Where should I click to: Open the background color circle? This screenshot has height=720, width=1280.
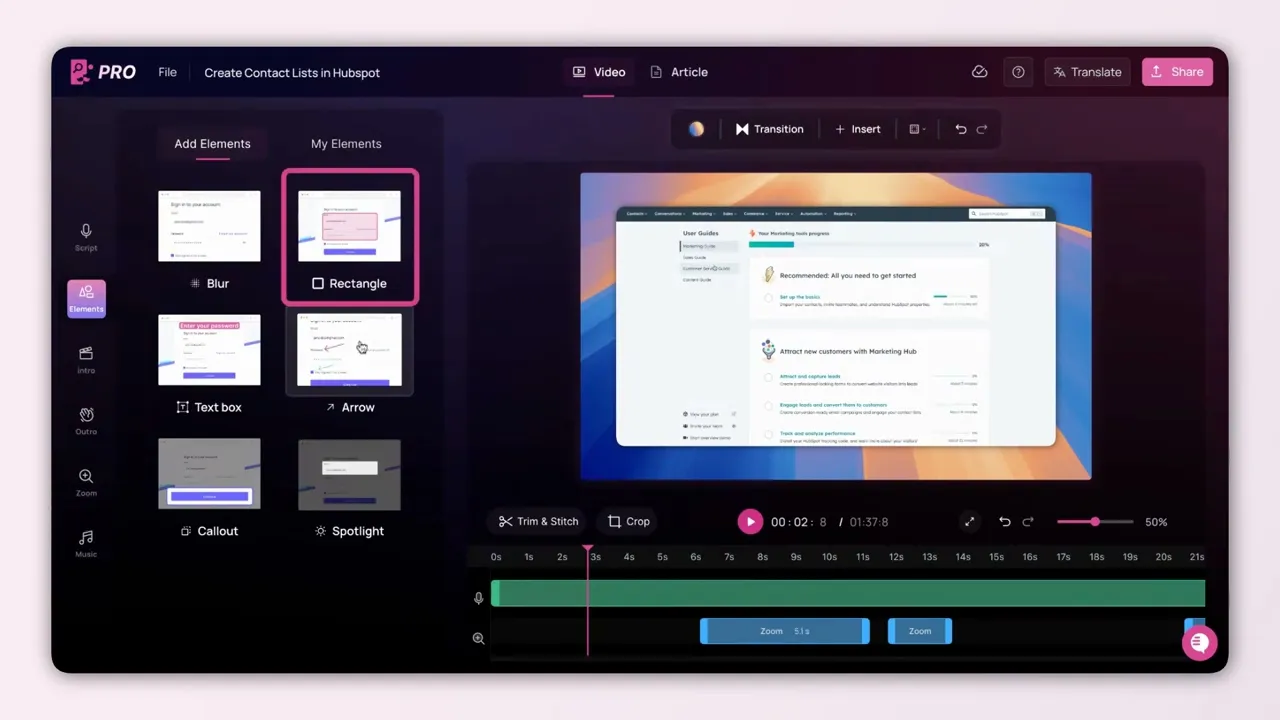[696, 129]
